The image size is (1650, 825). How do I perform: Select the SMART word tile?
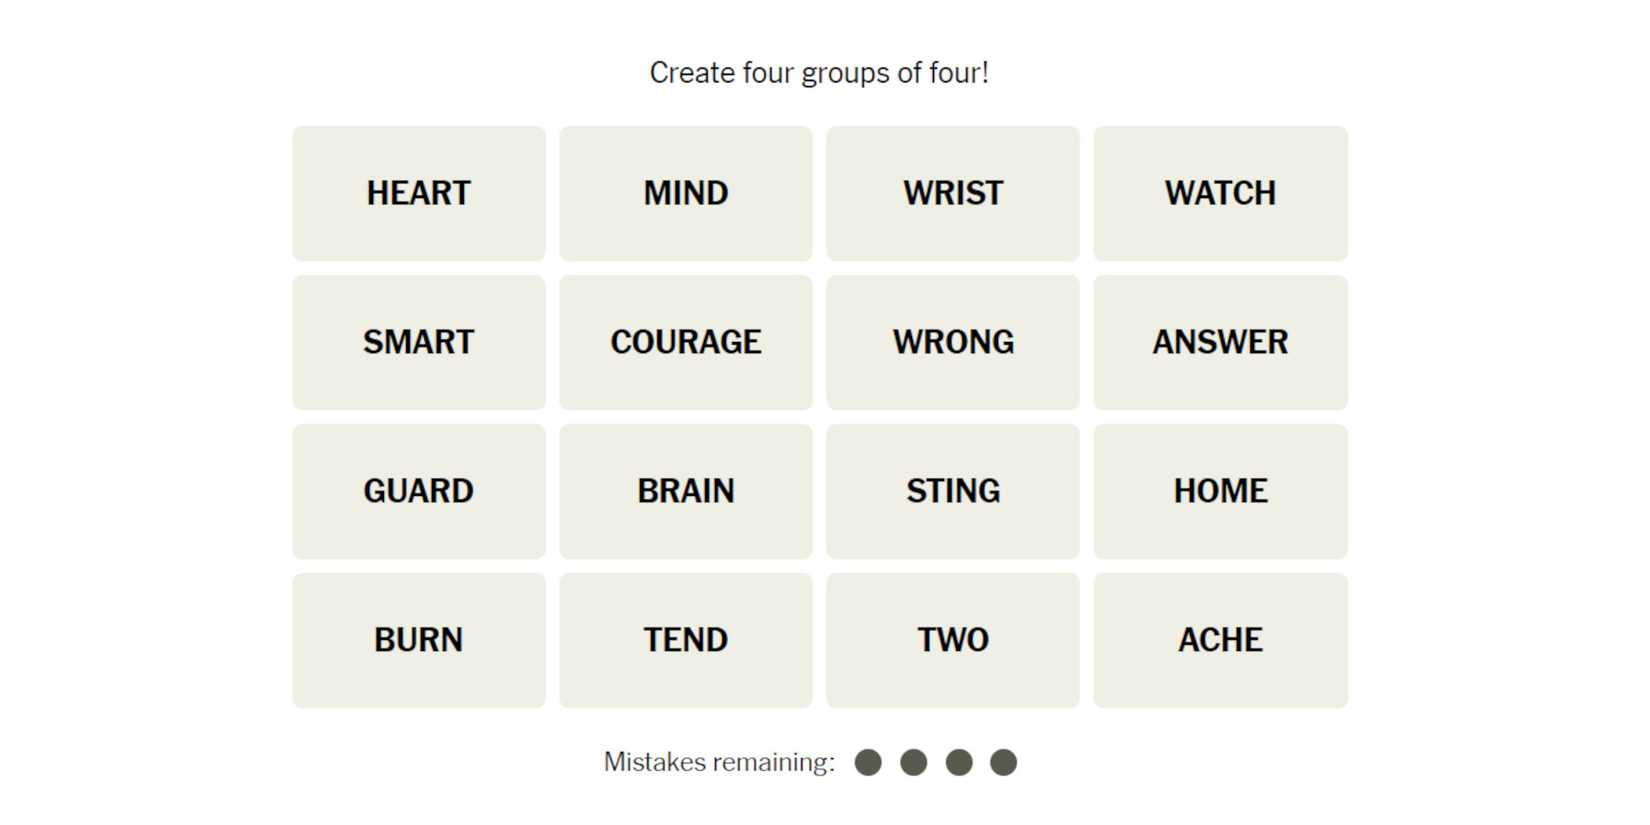pos(419,342)
